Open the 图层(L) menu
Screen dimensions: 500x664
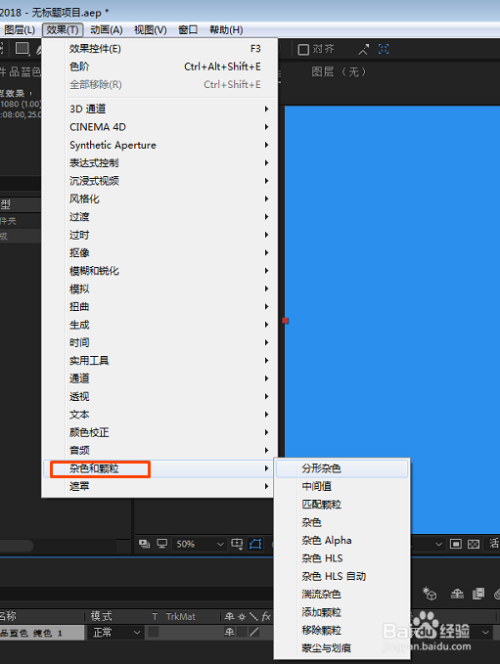click(x=19, y=30)
